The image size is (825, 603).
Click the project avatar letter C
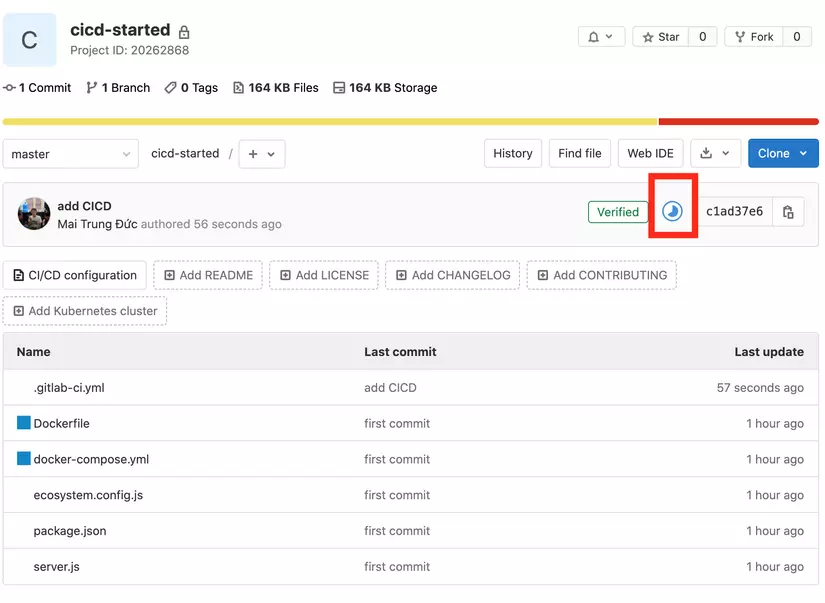click(29, 40)
